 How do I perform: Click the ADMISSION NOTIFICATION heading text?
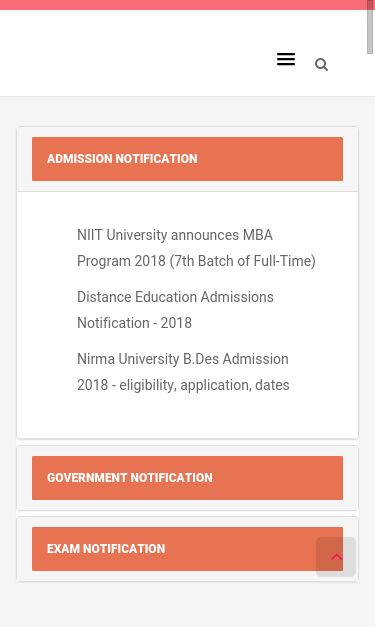(x=122, y=159)
